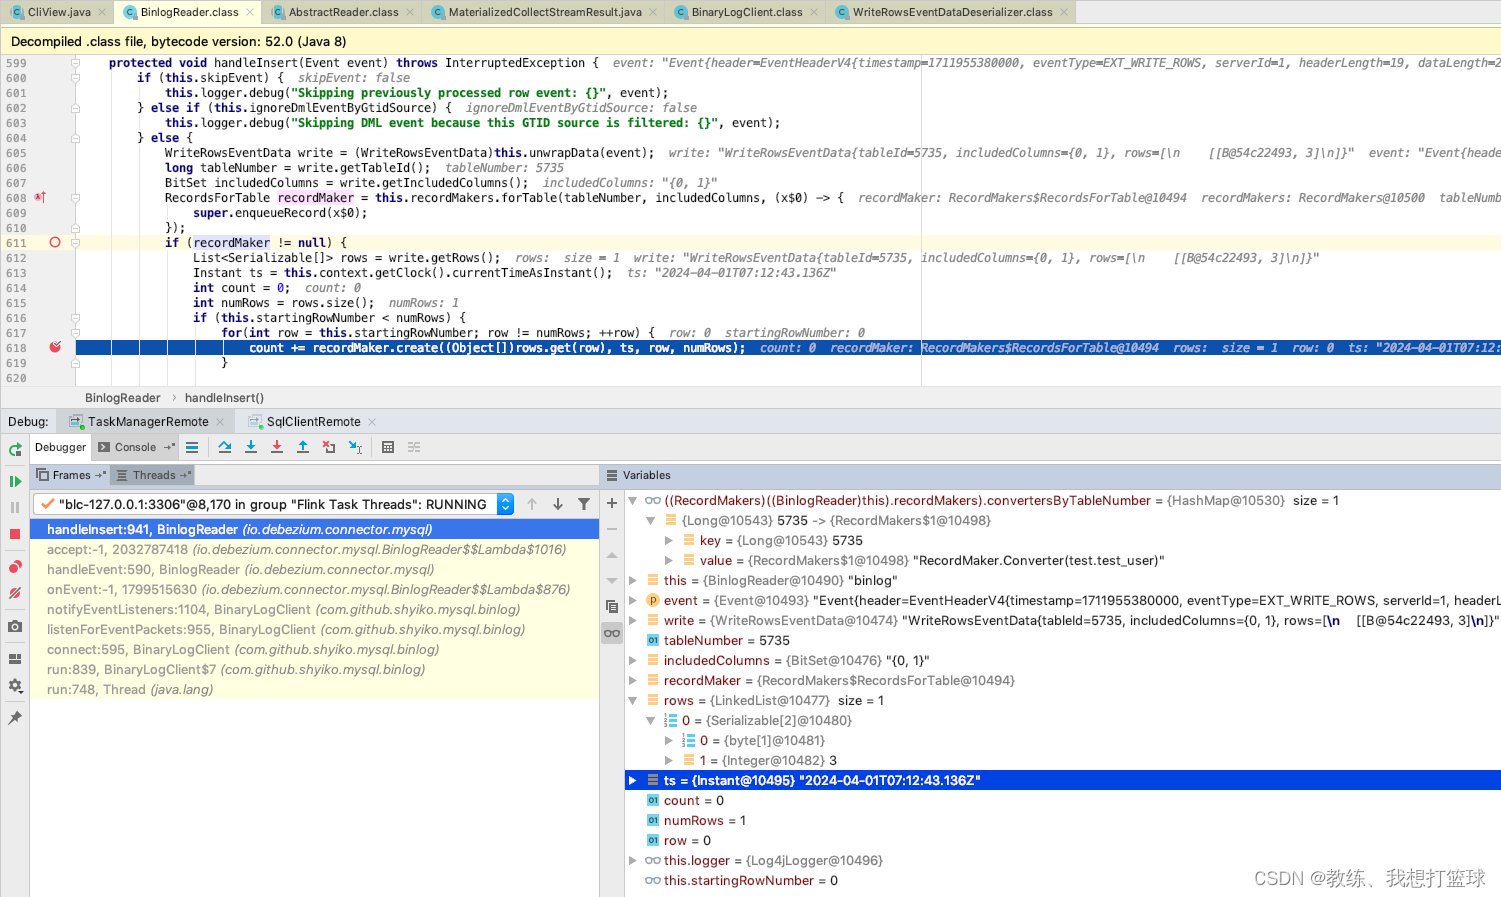Expand the this.logger node

[x=633, y=860]
